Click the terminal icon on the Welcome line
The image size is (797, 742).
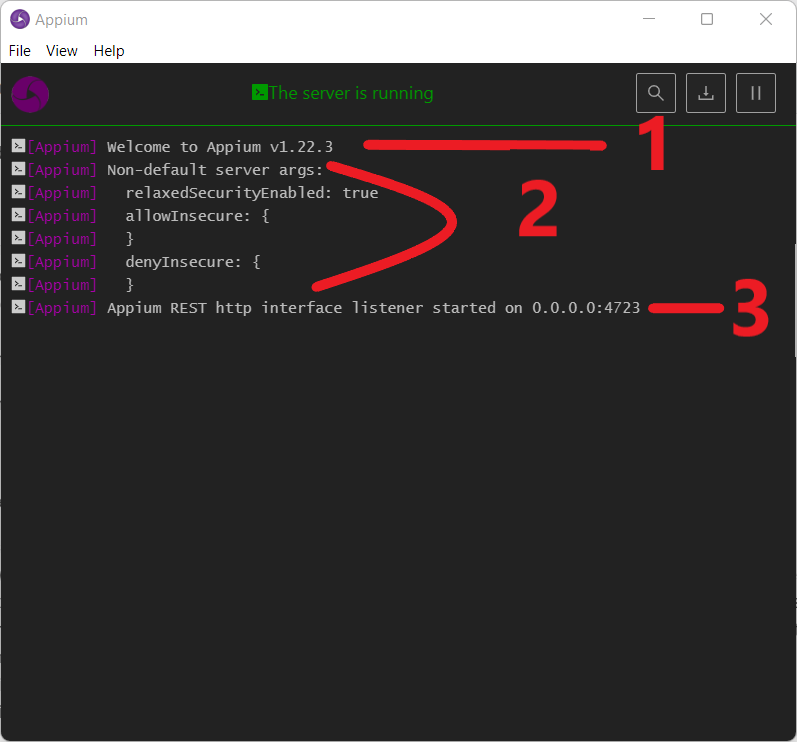click(x=18, y=146)
